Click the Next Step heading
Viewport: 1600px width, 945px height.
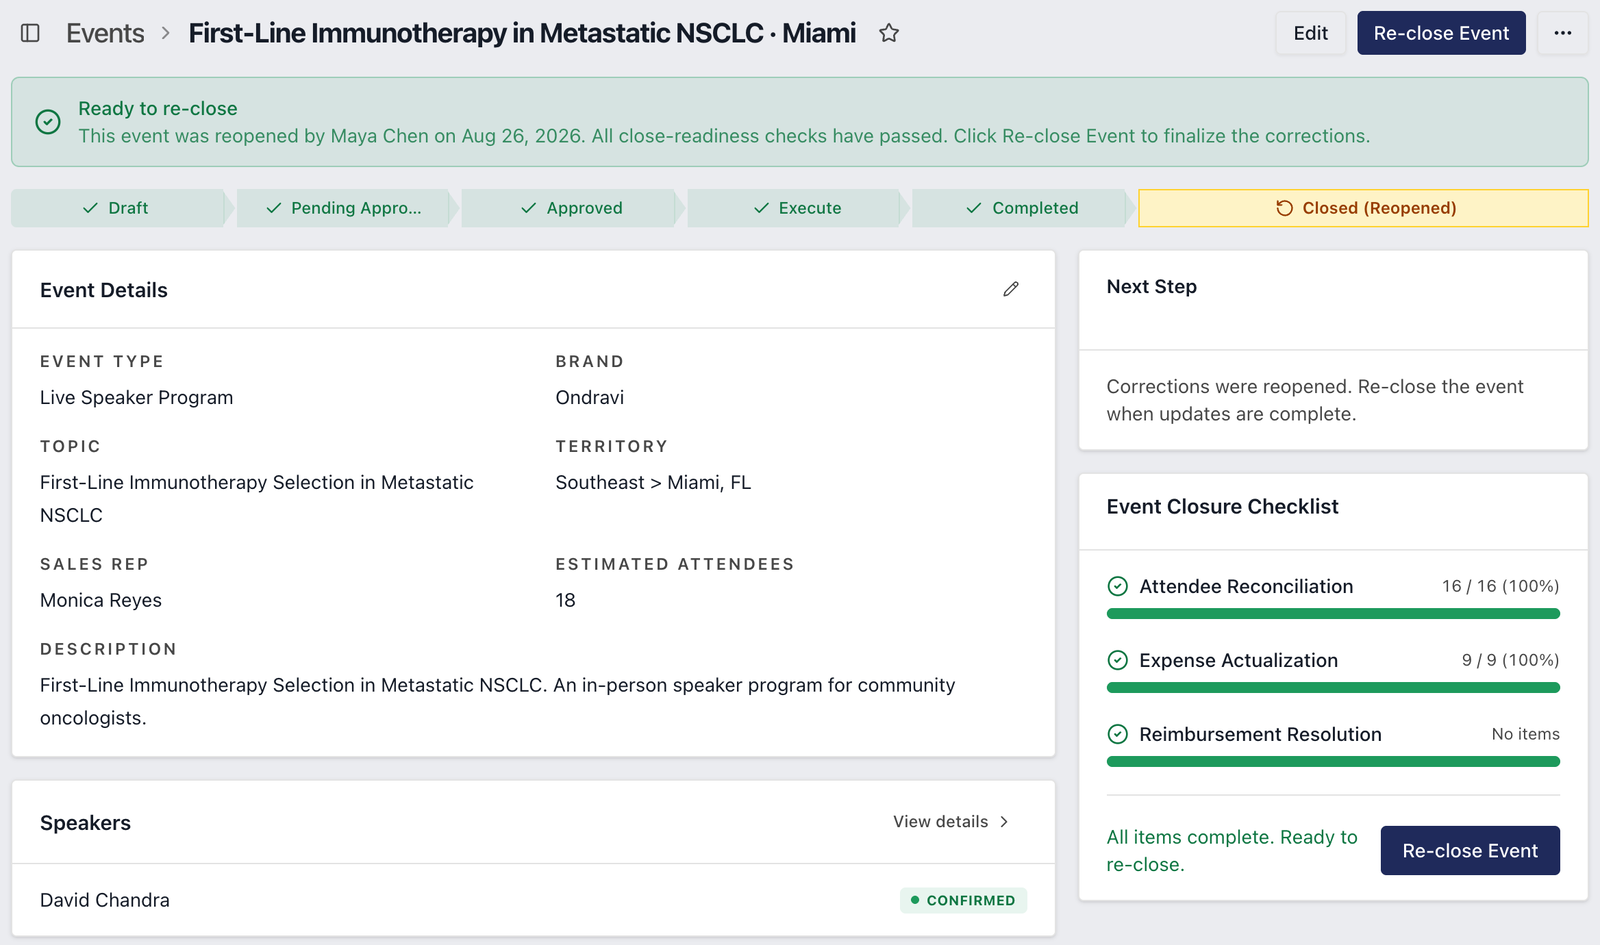pyautogui.click(x=1151, y=286)
